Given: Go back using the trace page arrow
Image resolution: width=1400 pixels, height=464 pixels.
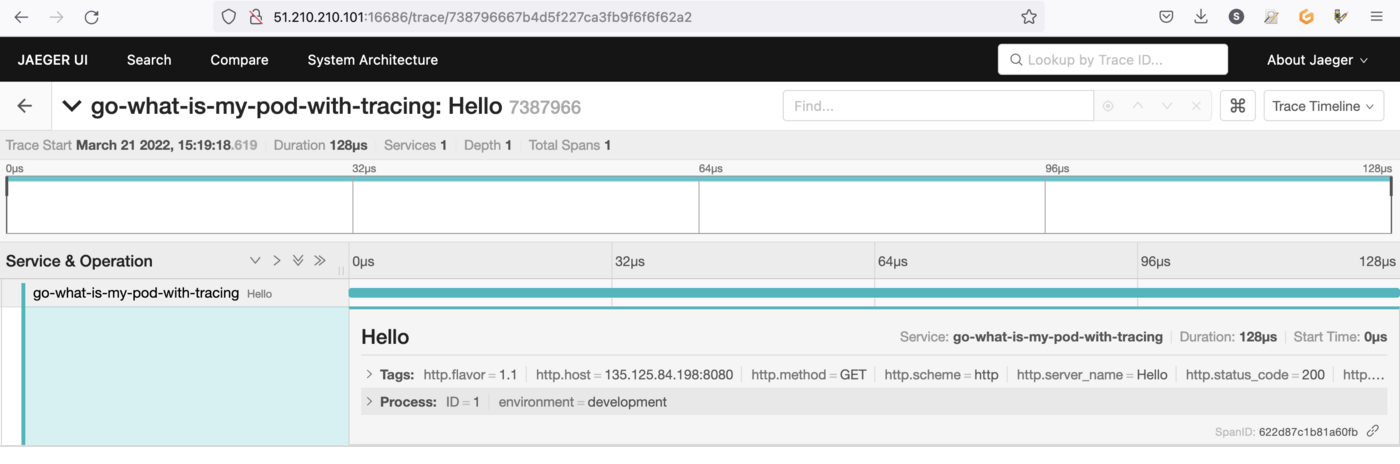Looking at the screenshot, I should click(x=25, y=106).
